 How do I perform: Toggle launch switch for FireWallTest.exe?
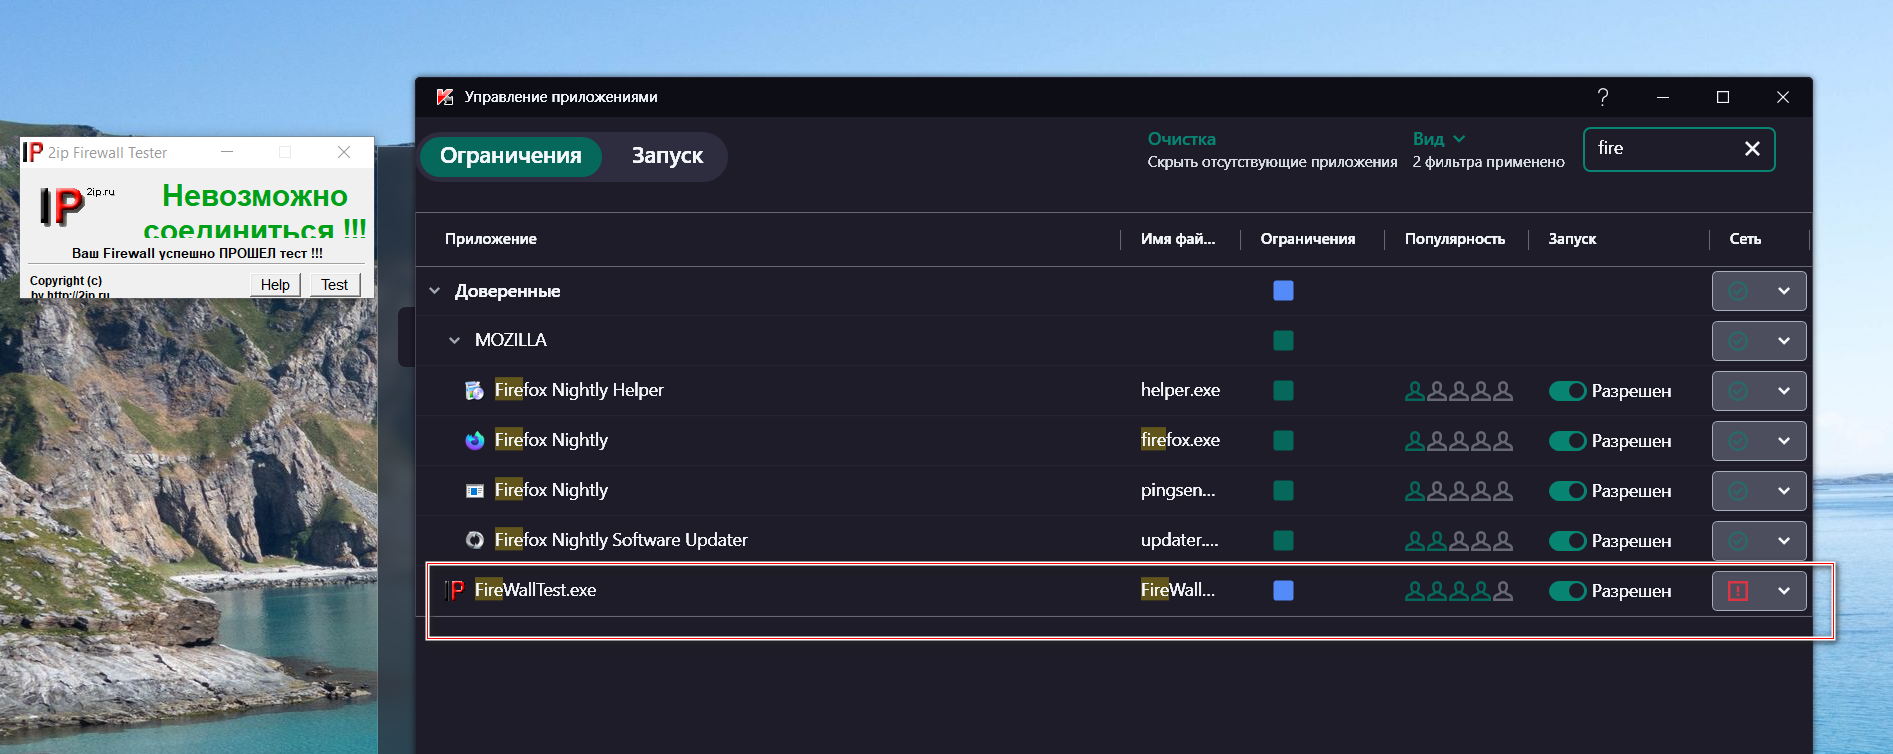pos(1567,591)
